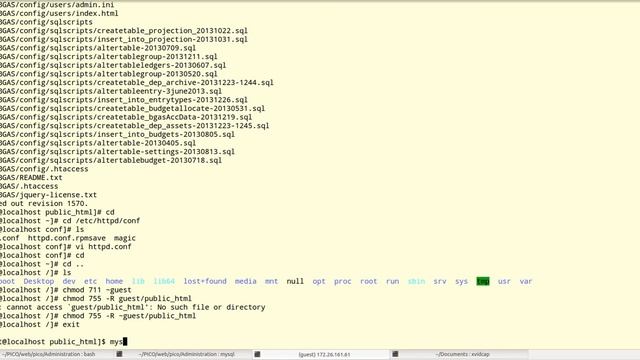This screenshot has width=640, height=360.
Task: Click the 'dev' directory entry
Action: 69,281
